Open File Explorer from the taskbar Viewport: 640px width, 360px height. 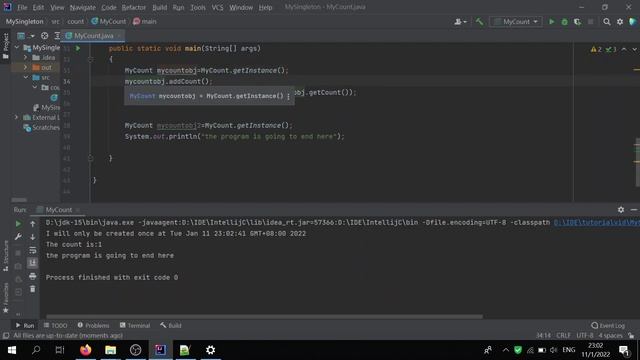coord(110,350)
